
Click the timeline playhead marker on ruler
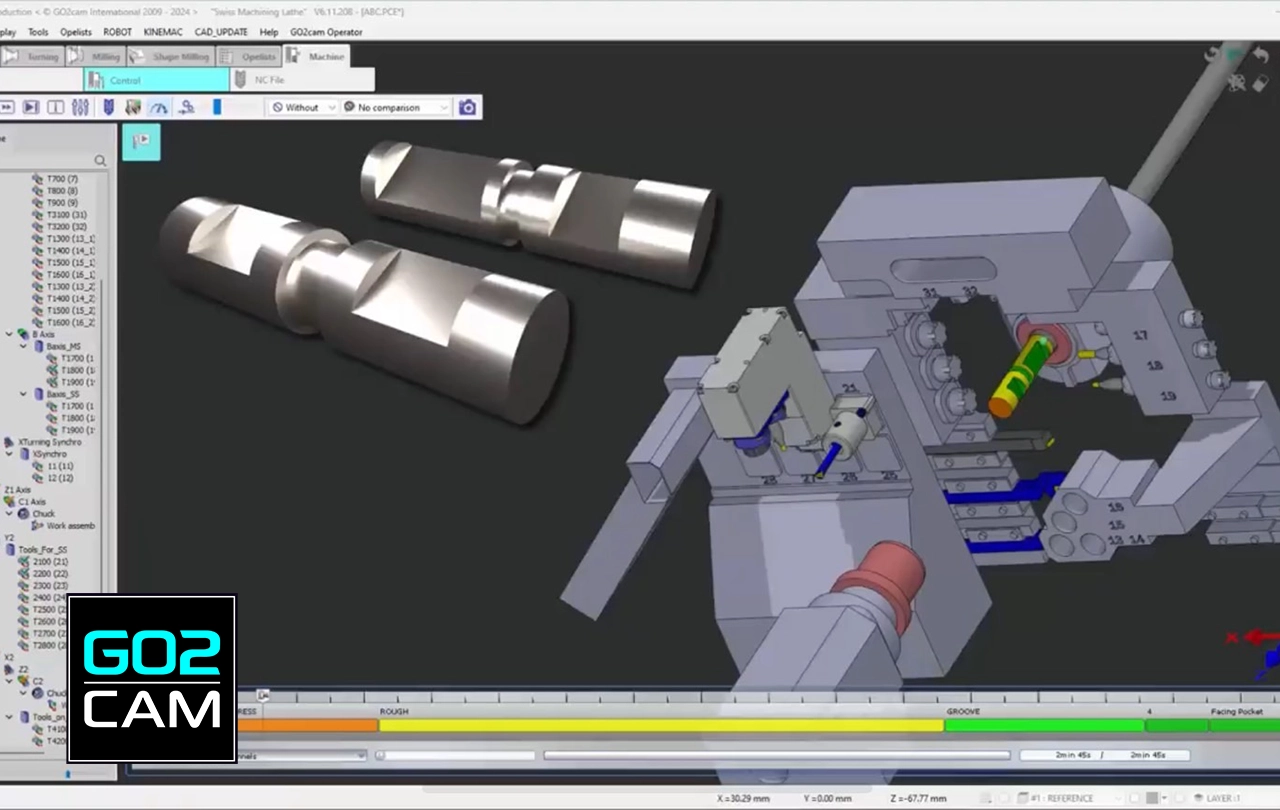point(262,695)
